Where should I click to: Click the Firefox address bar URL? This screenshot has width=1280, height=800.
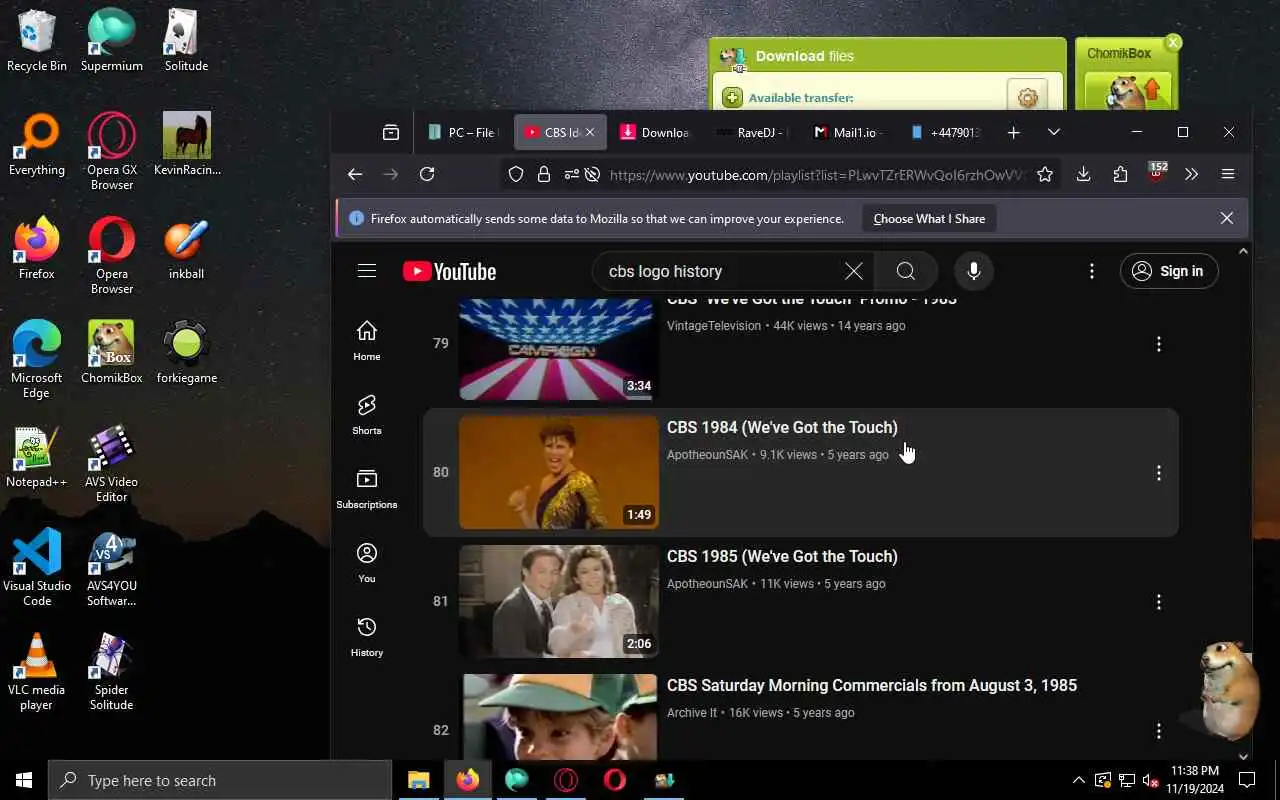[817, 175]
